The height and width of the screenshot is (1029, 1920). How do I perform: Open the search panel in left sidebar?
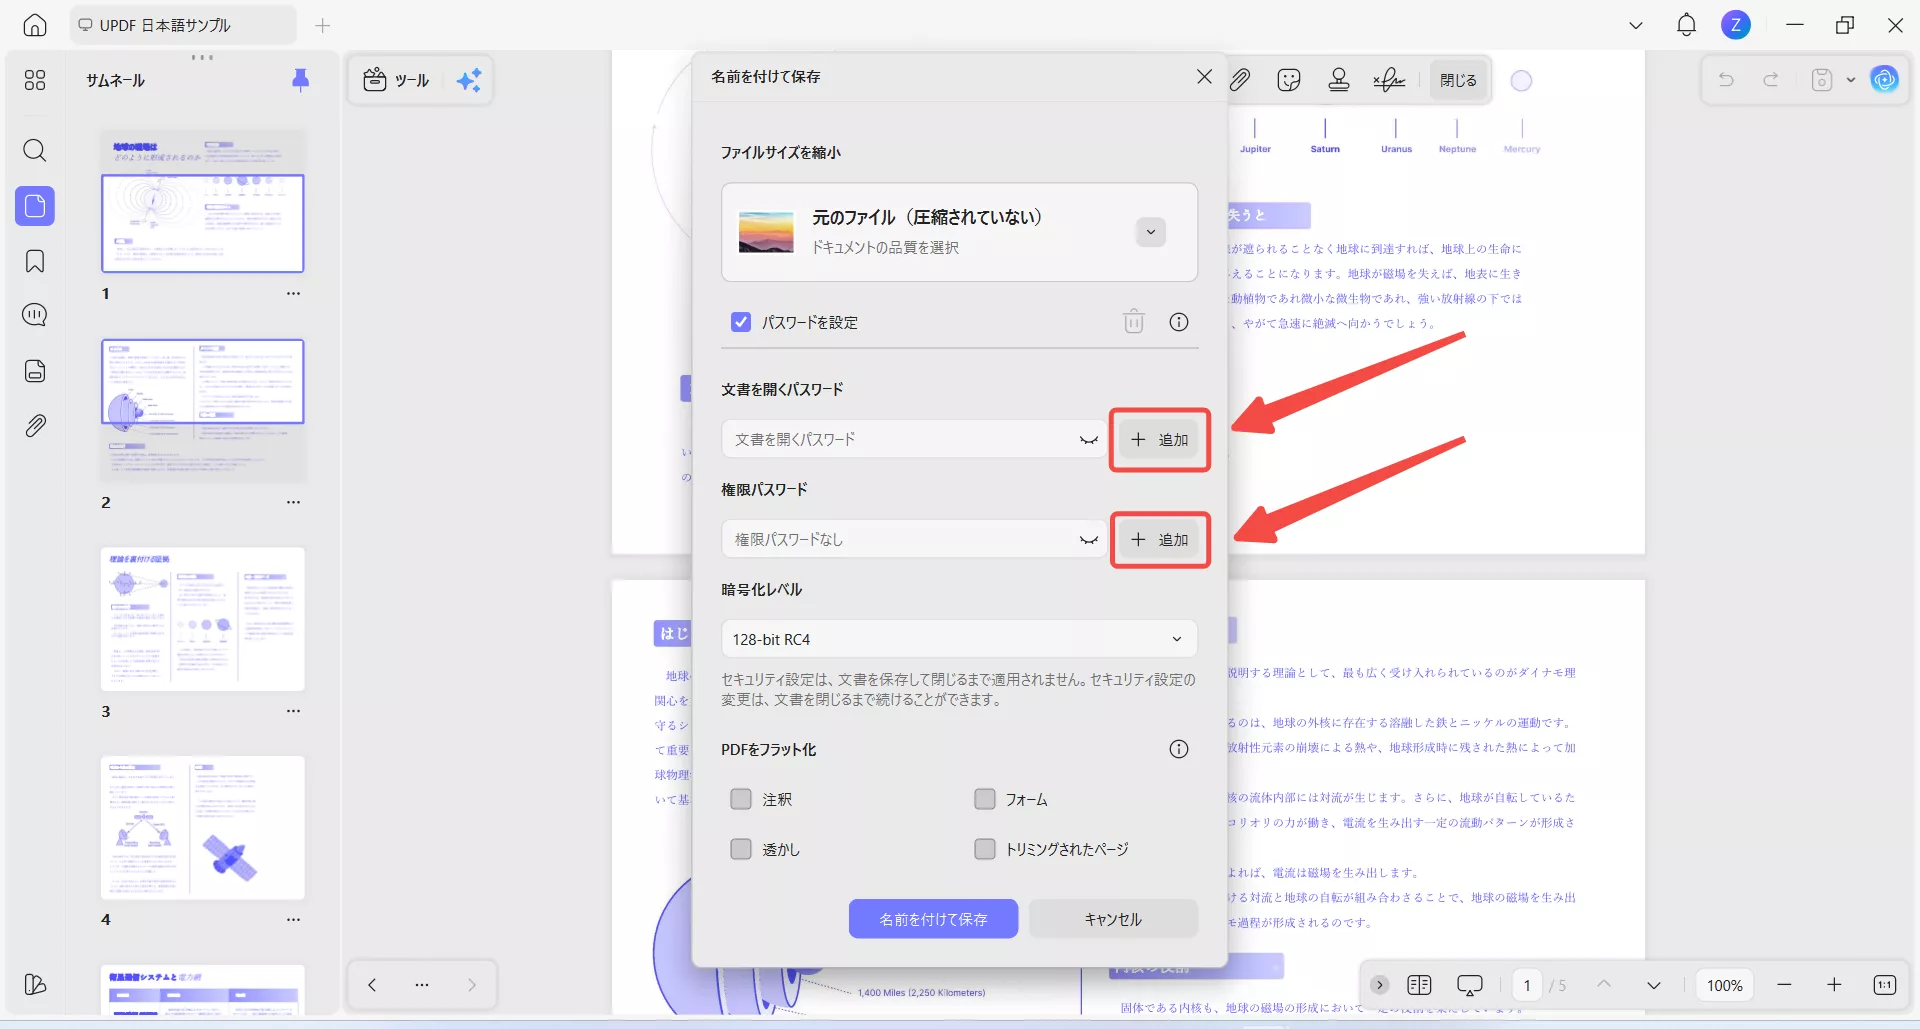35,150
